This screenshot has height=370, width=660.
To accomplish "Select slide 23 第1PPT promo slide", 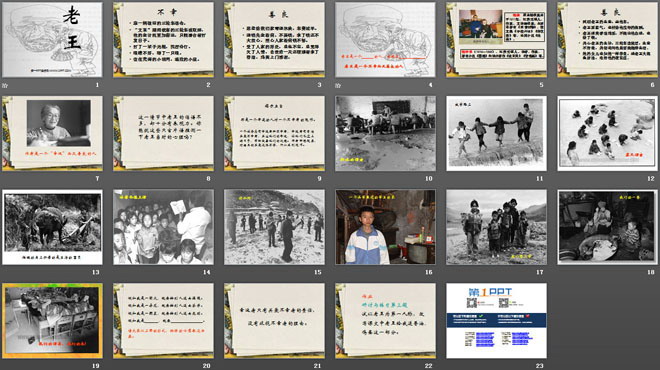I will tap(496, 321).
